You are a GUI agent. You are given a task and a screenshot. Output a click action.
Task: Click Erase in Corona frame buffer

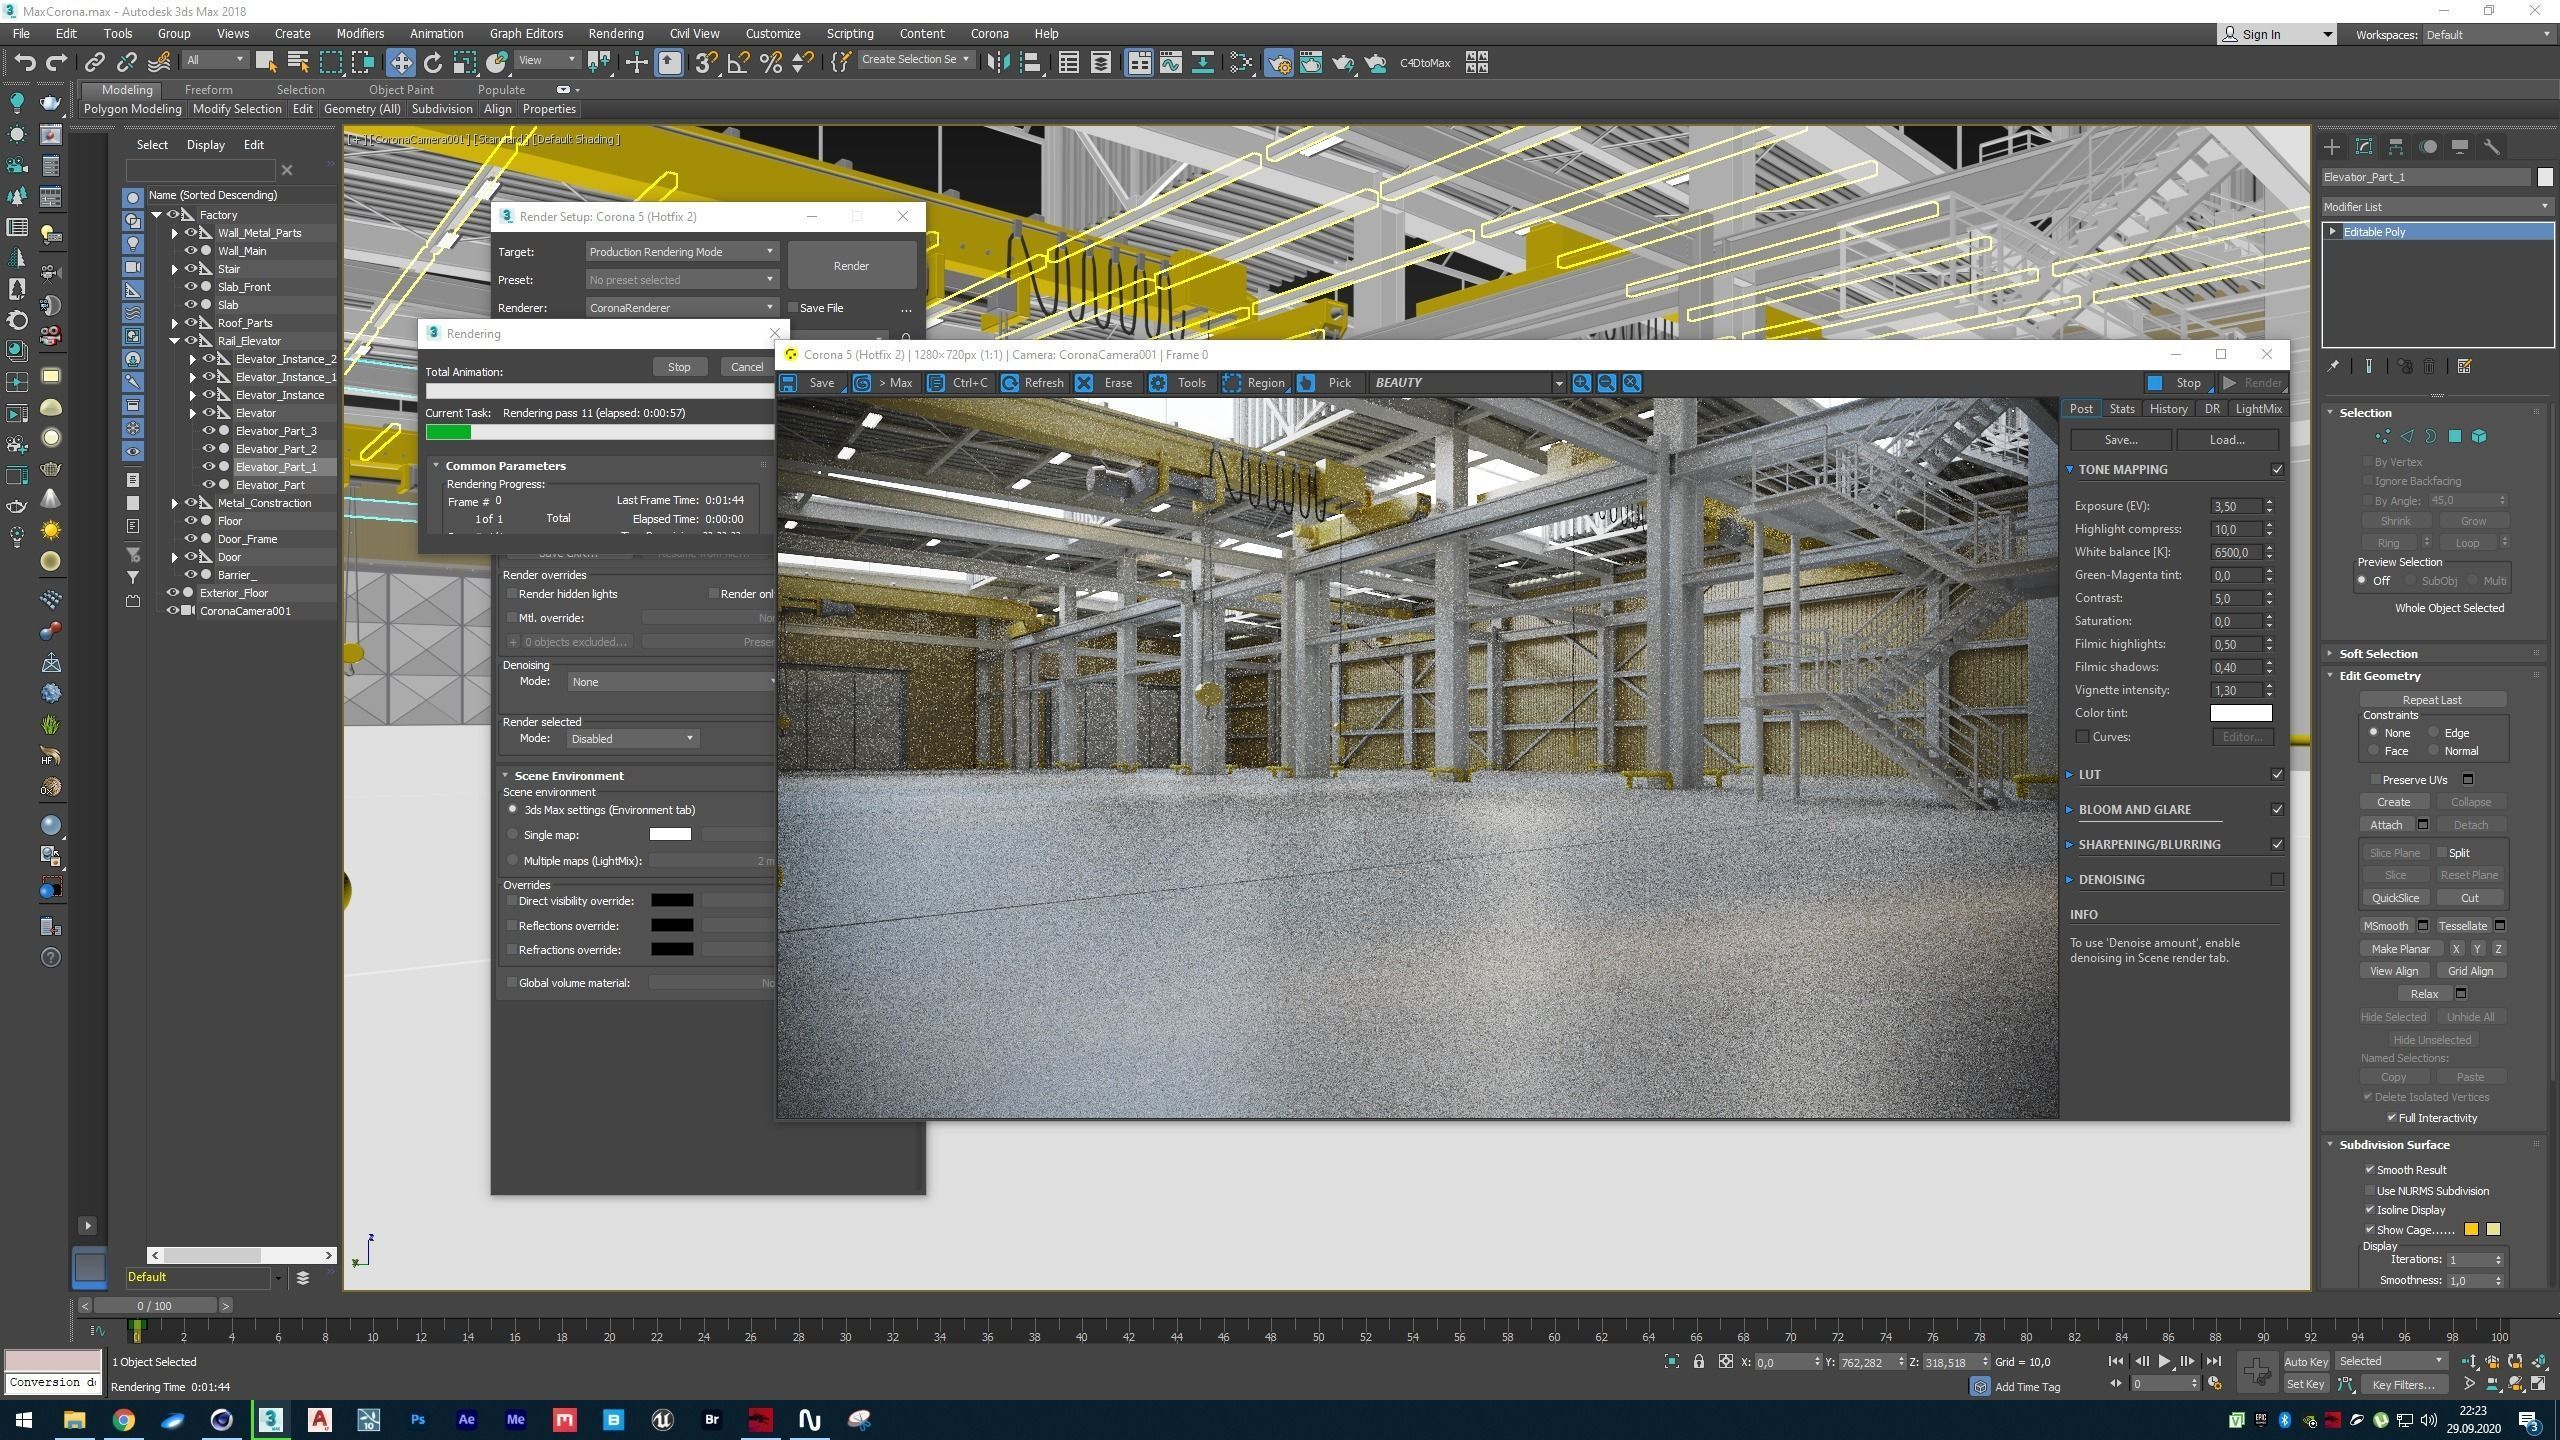click(x=1105, y=383)
